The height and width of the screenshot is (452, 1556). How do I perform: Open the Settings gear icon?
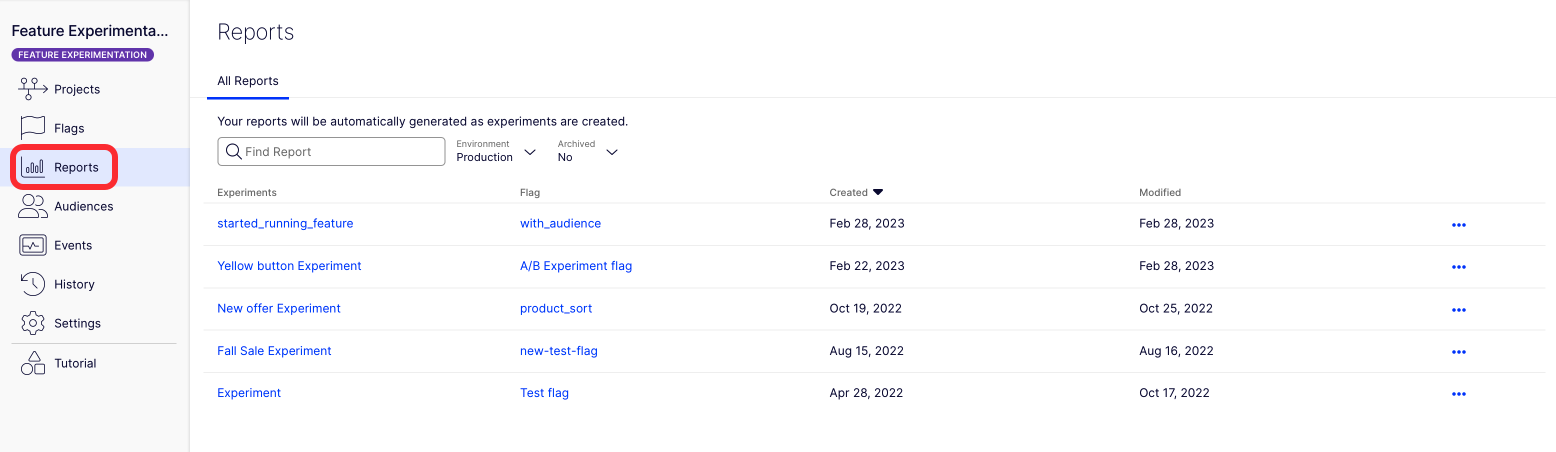[x=33, y=323]
